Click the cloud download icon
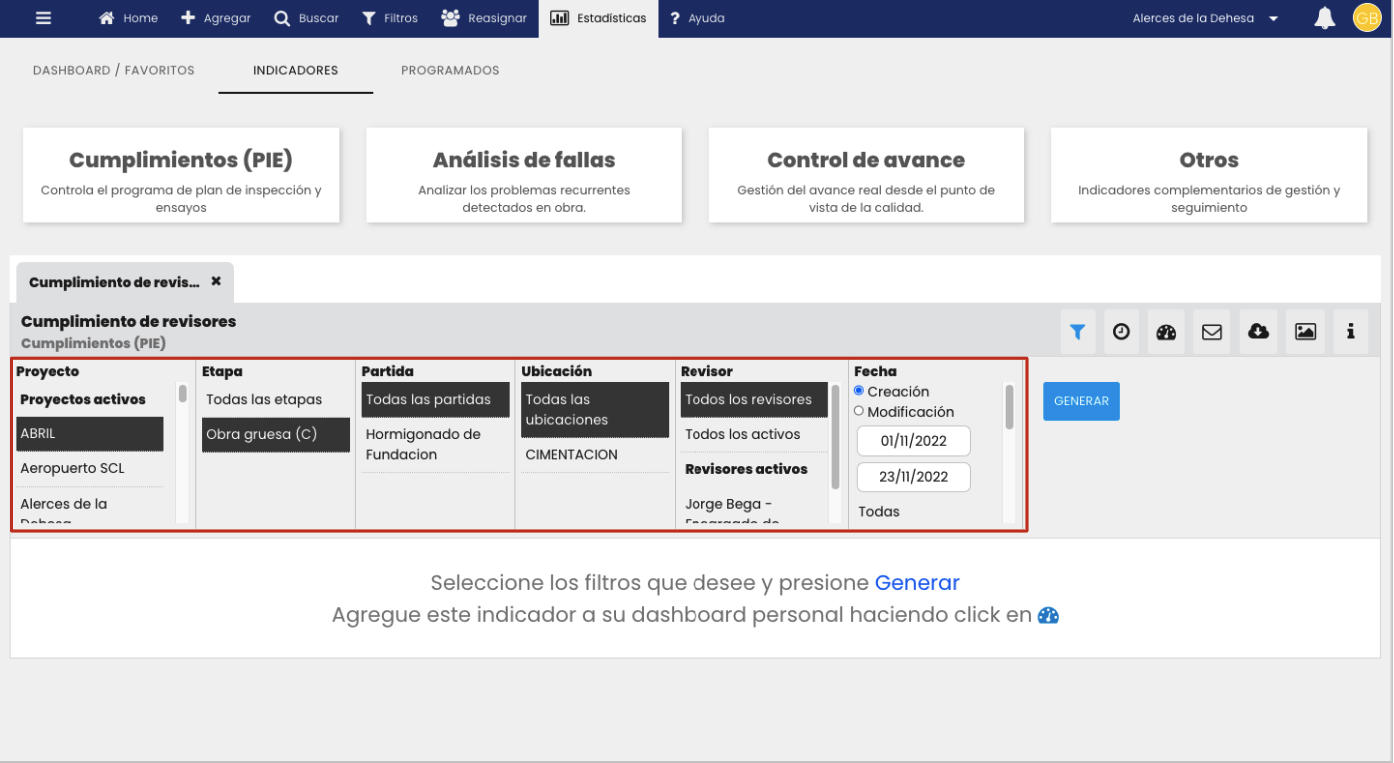The width and height of the screenshot is (1394, 763). 1258,332
